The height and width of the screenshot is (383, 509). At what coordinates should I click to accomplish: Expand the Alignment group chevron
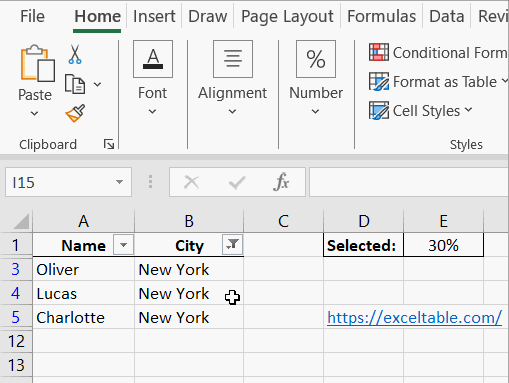pyautogui.click(x=232, y=111)
